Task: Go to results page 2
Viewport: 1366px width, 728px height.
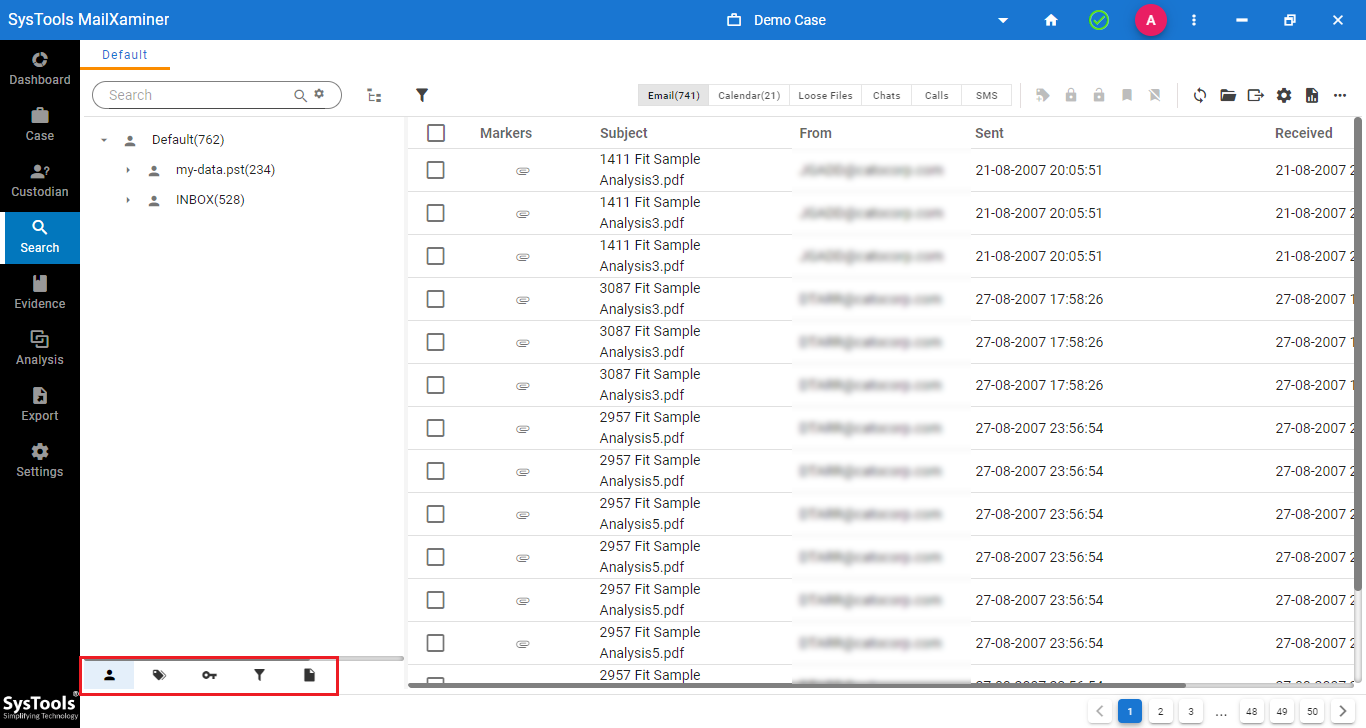Action: [x=1160, y=712]
